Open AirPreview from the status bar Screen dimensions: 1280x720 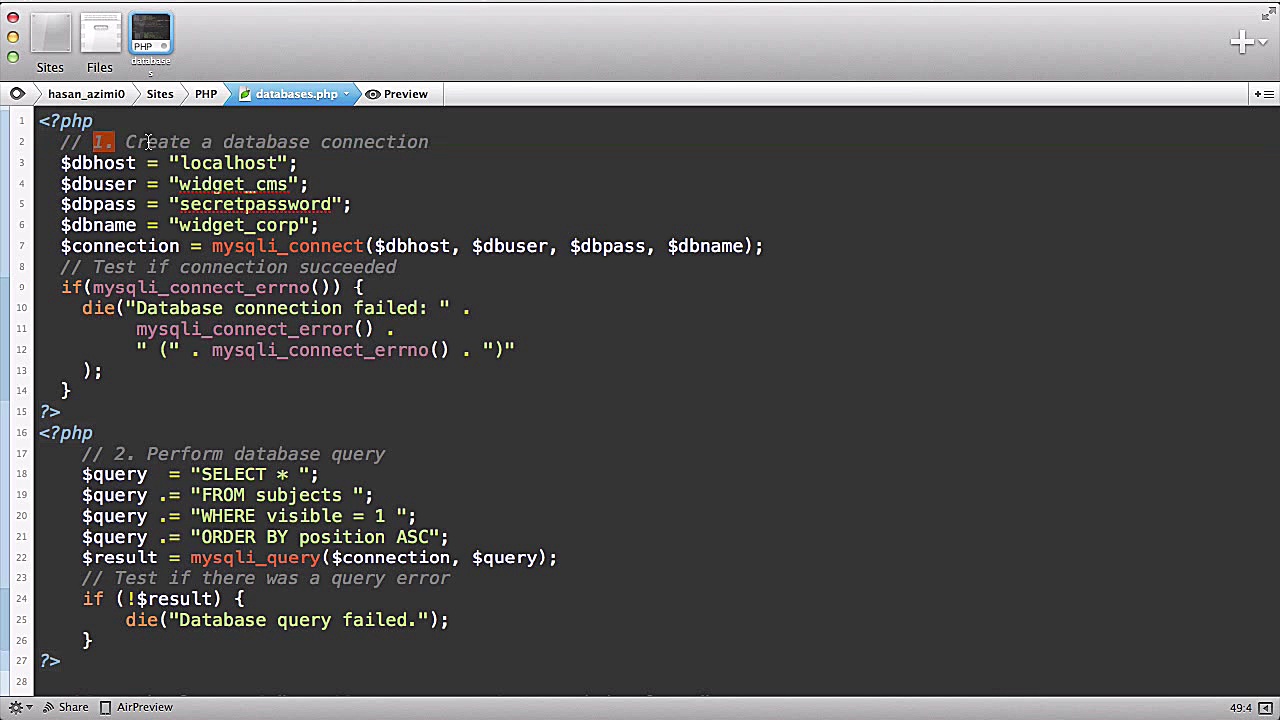[136, 707]
